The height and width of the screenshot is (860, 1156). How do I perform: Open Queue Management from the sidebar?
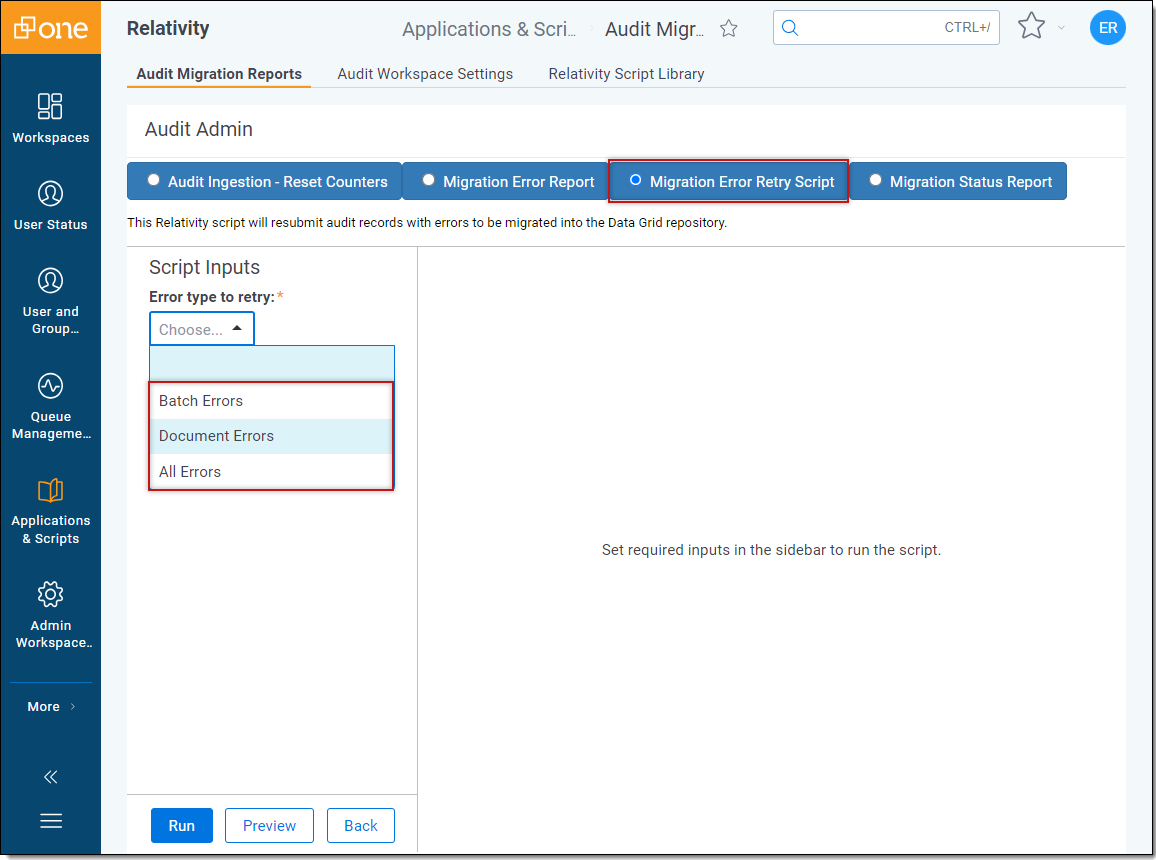click(x=50, y=386)
